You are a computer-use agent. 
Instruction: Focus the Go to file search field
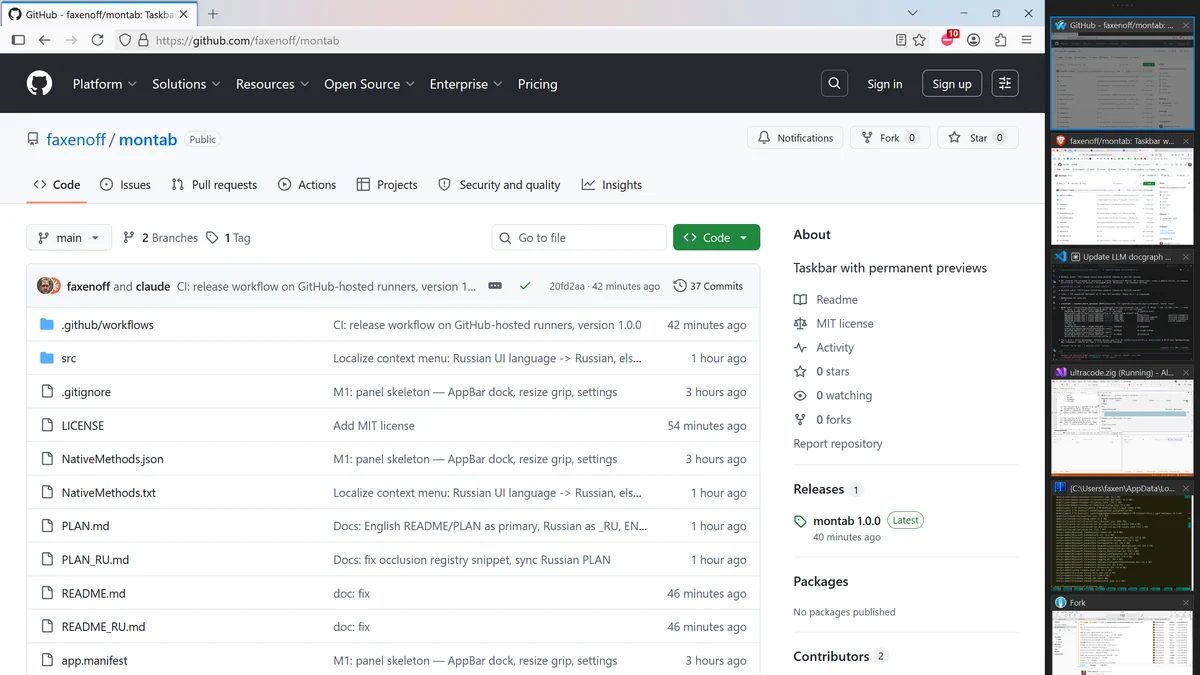pyautogui.click(x=579, y=238)
